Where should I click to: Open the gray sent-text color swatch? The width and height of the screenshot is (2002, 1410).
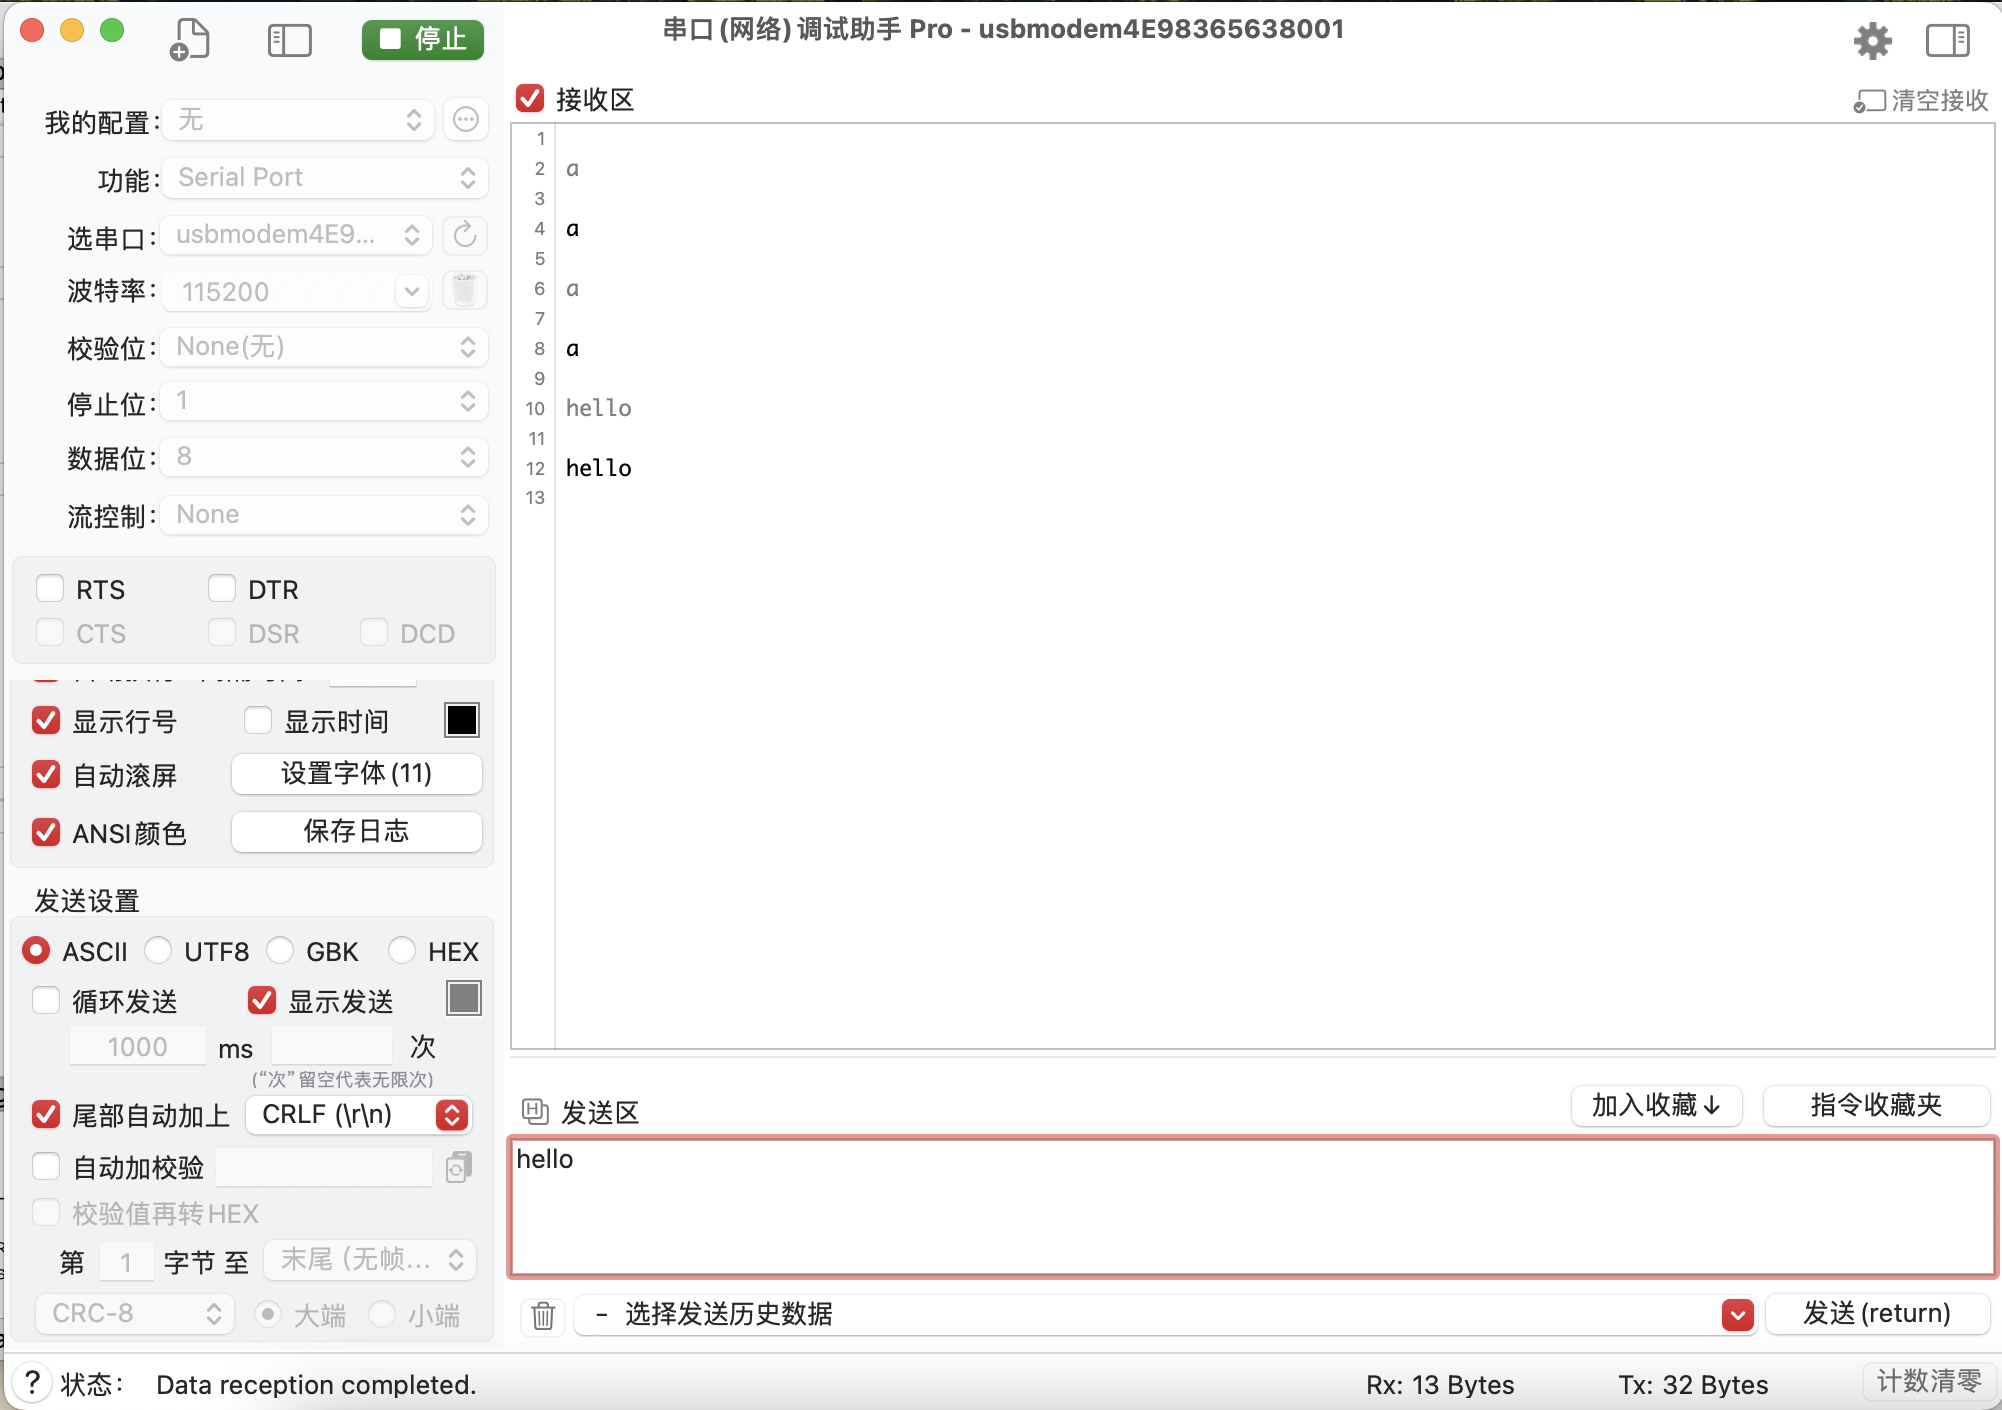tap(464, 998)
